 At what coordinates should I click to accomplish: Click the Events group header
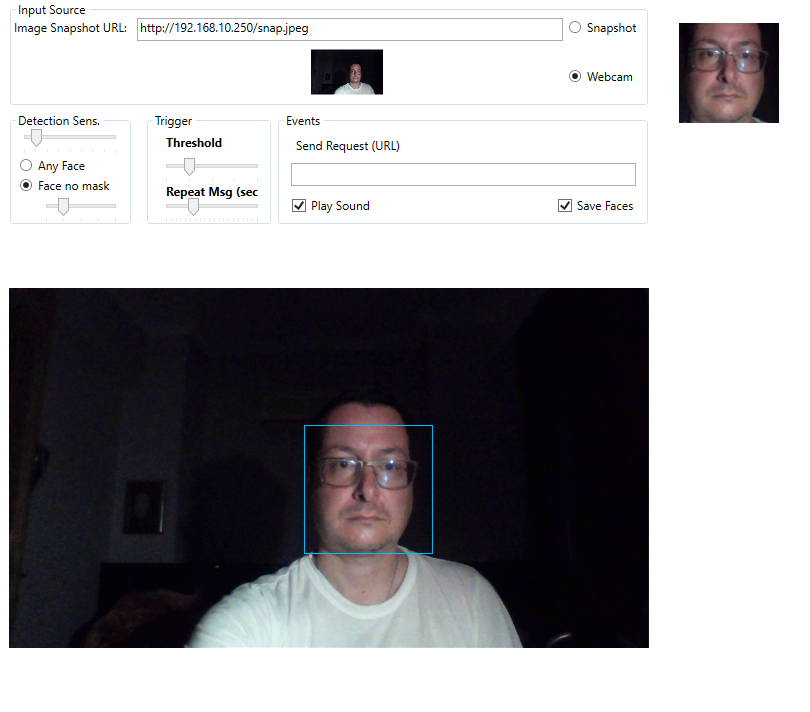tap(303, 121)
